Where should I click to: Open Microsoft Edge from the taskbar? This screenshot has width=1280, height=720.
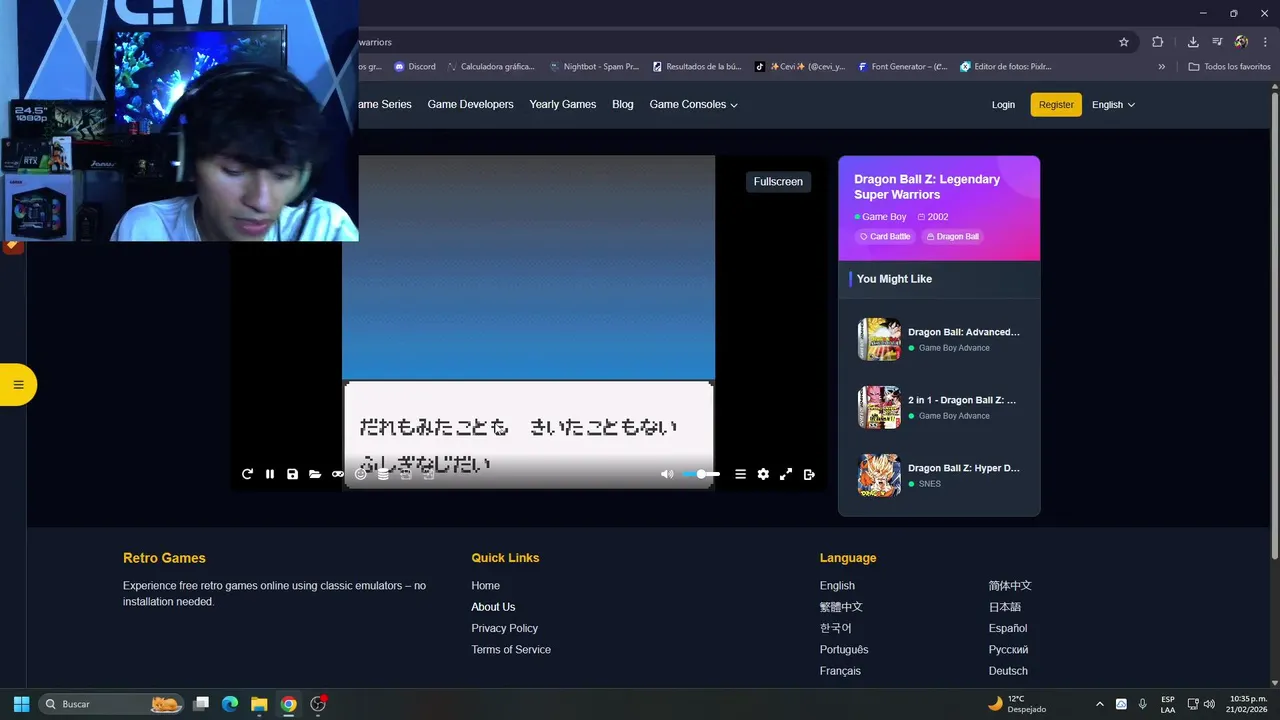229,704
